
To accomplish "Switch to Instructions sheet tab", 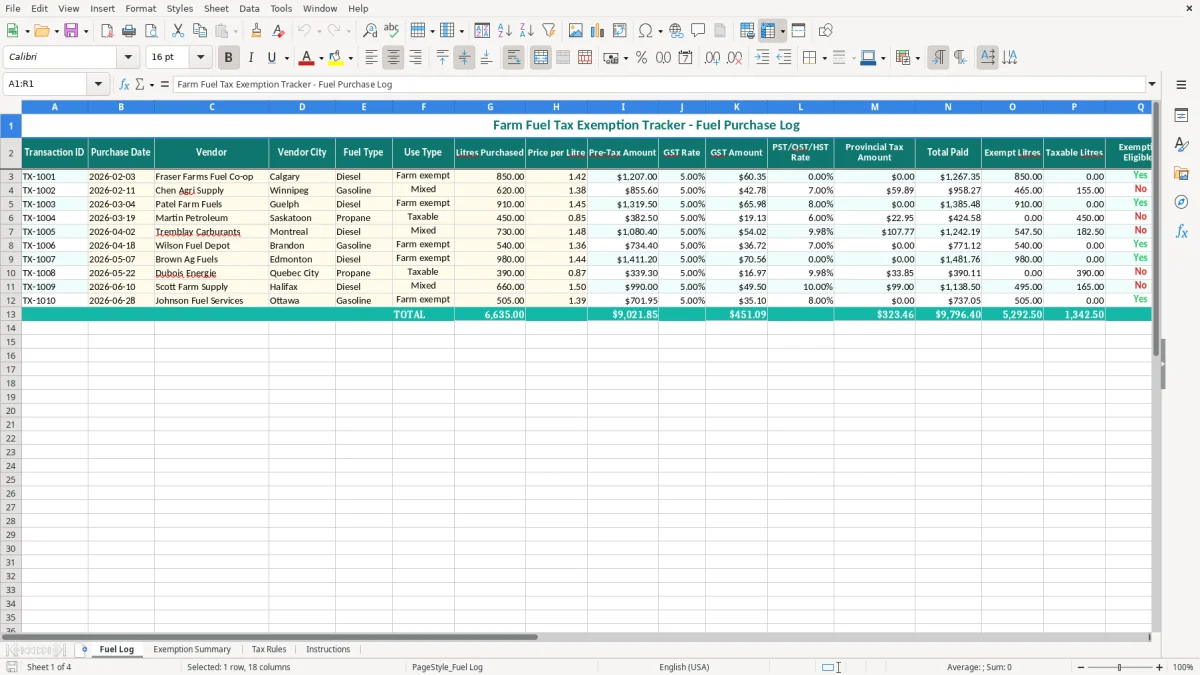I will pyautogui.click(x=328, y=649).
